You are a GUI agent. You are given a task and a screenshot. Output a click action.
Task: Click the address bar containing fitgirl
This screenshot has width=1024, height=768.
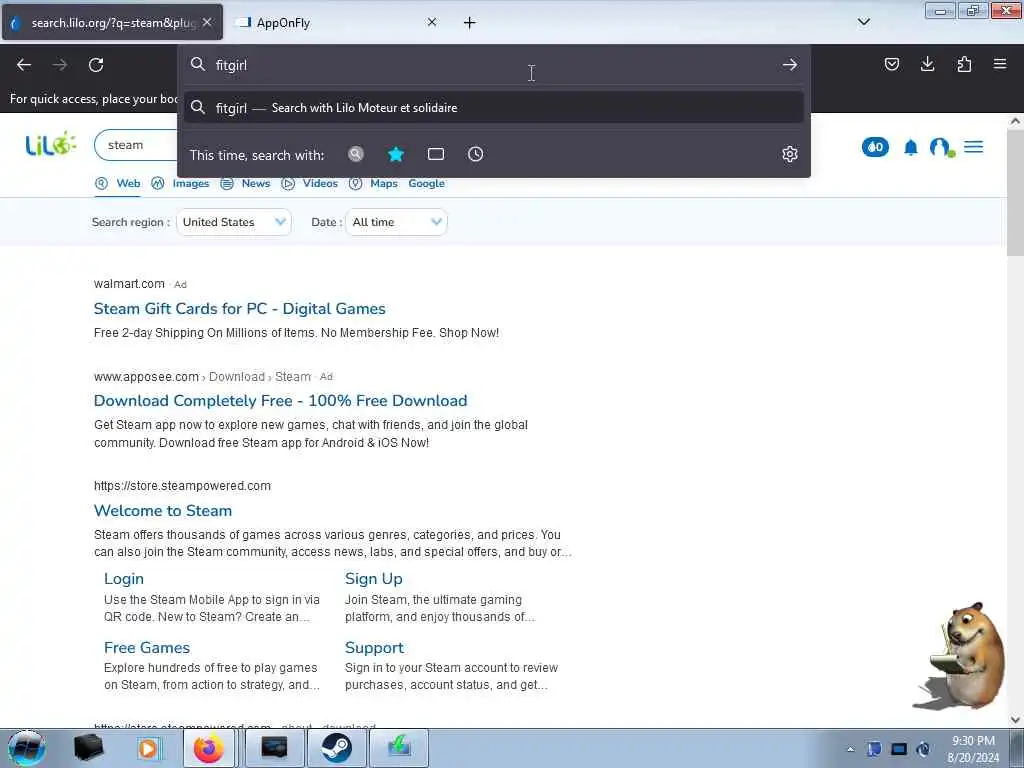pyautogui.click(x=493, y=65)
